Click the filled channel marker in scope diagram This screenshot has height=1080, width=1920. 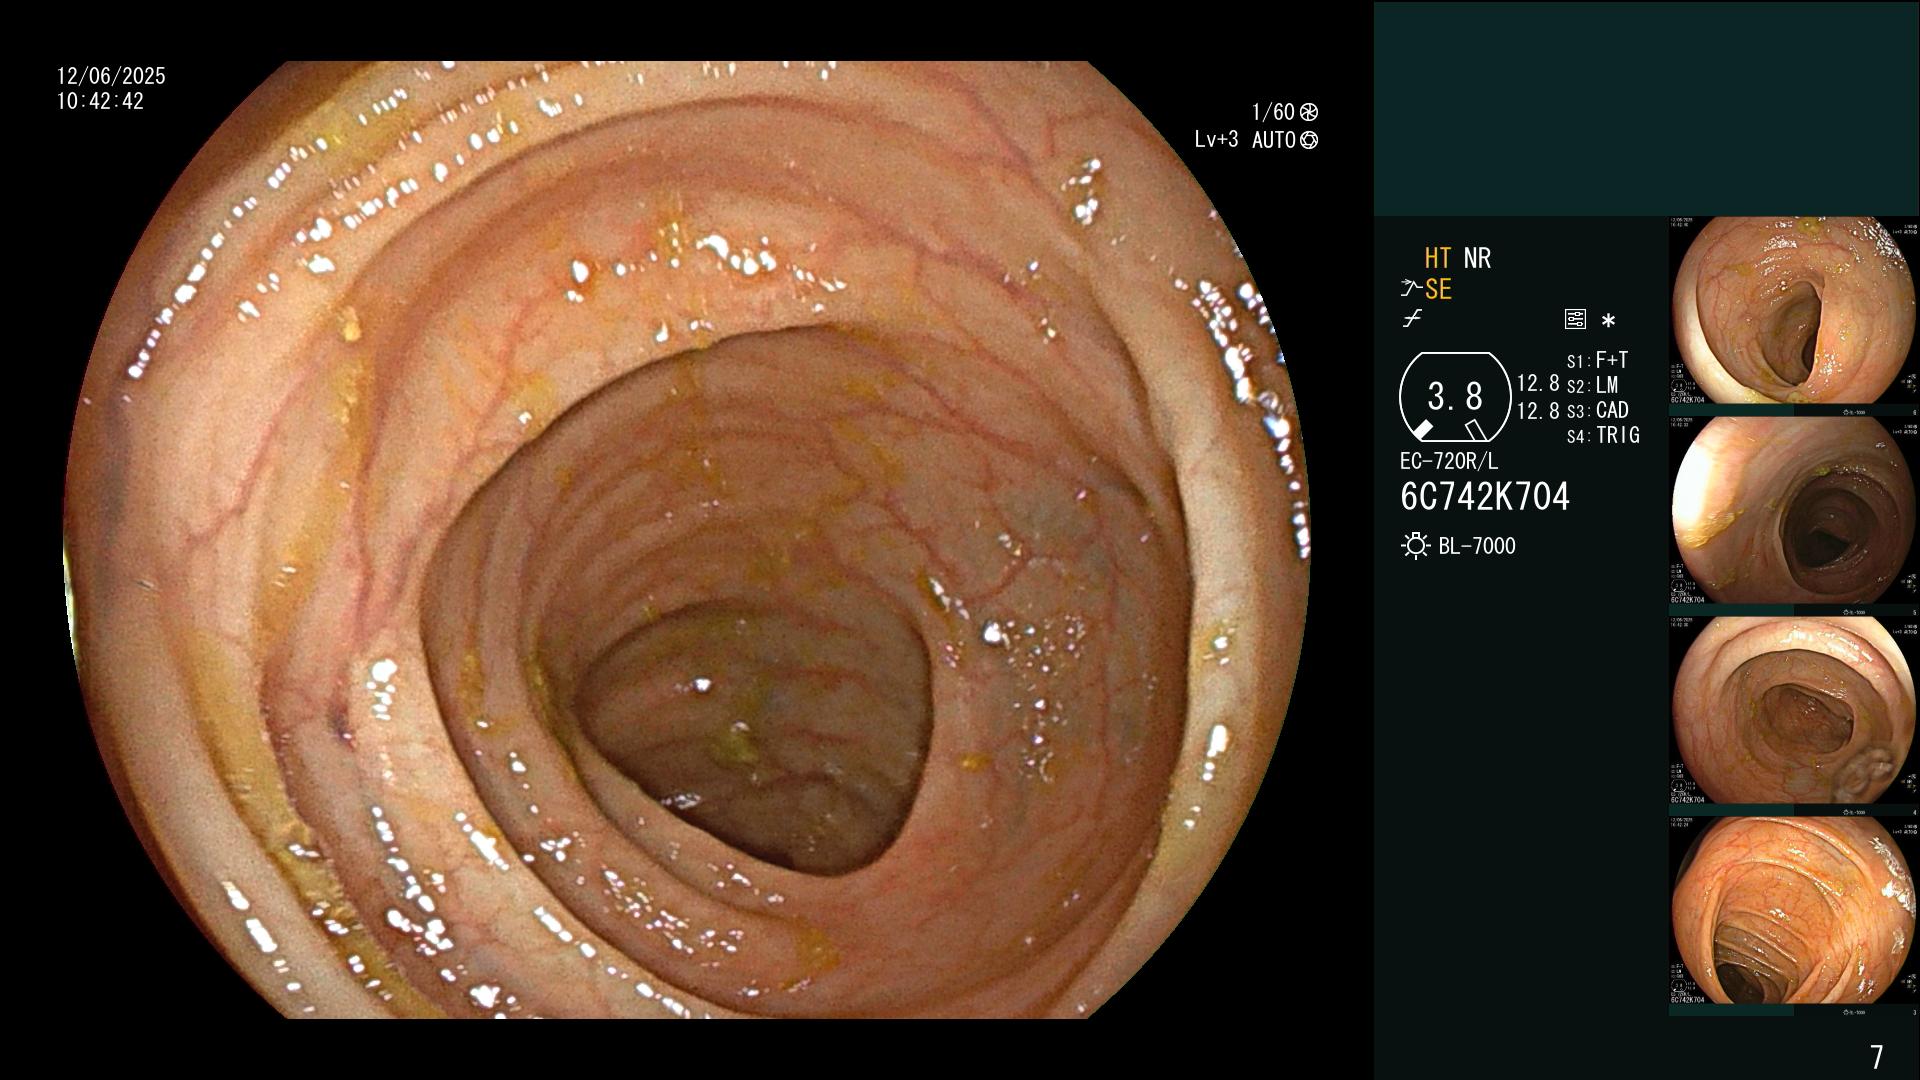point(1422,430)
